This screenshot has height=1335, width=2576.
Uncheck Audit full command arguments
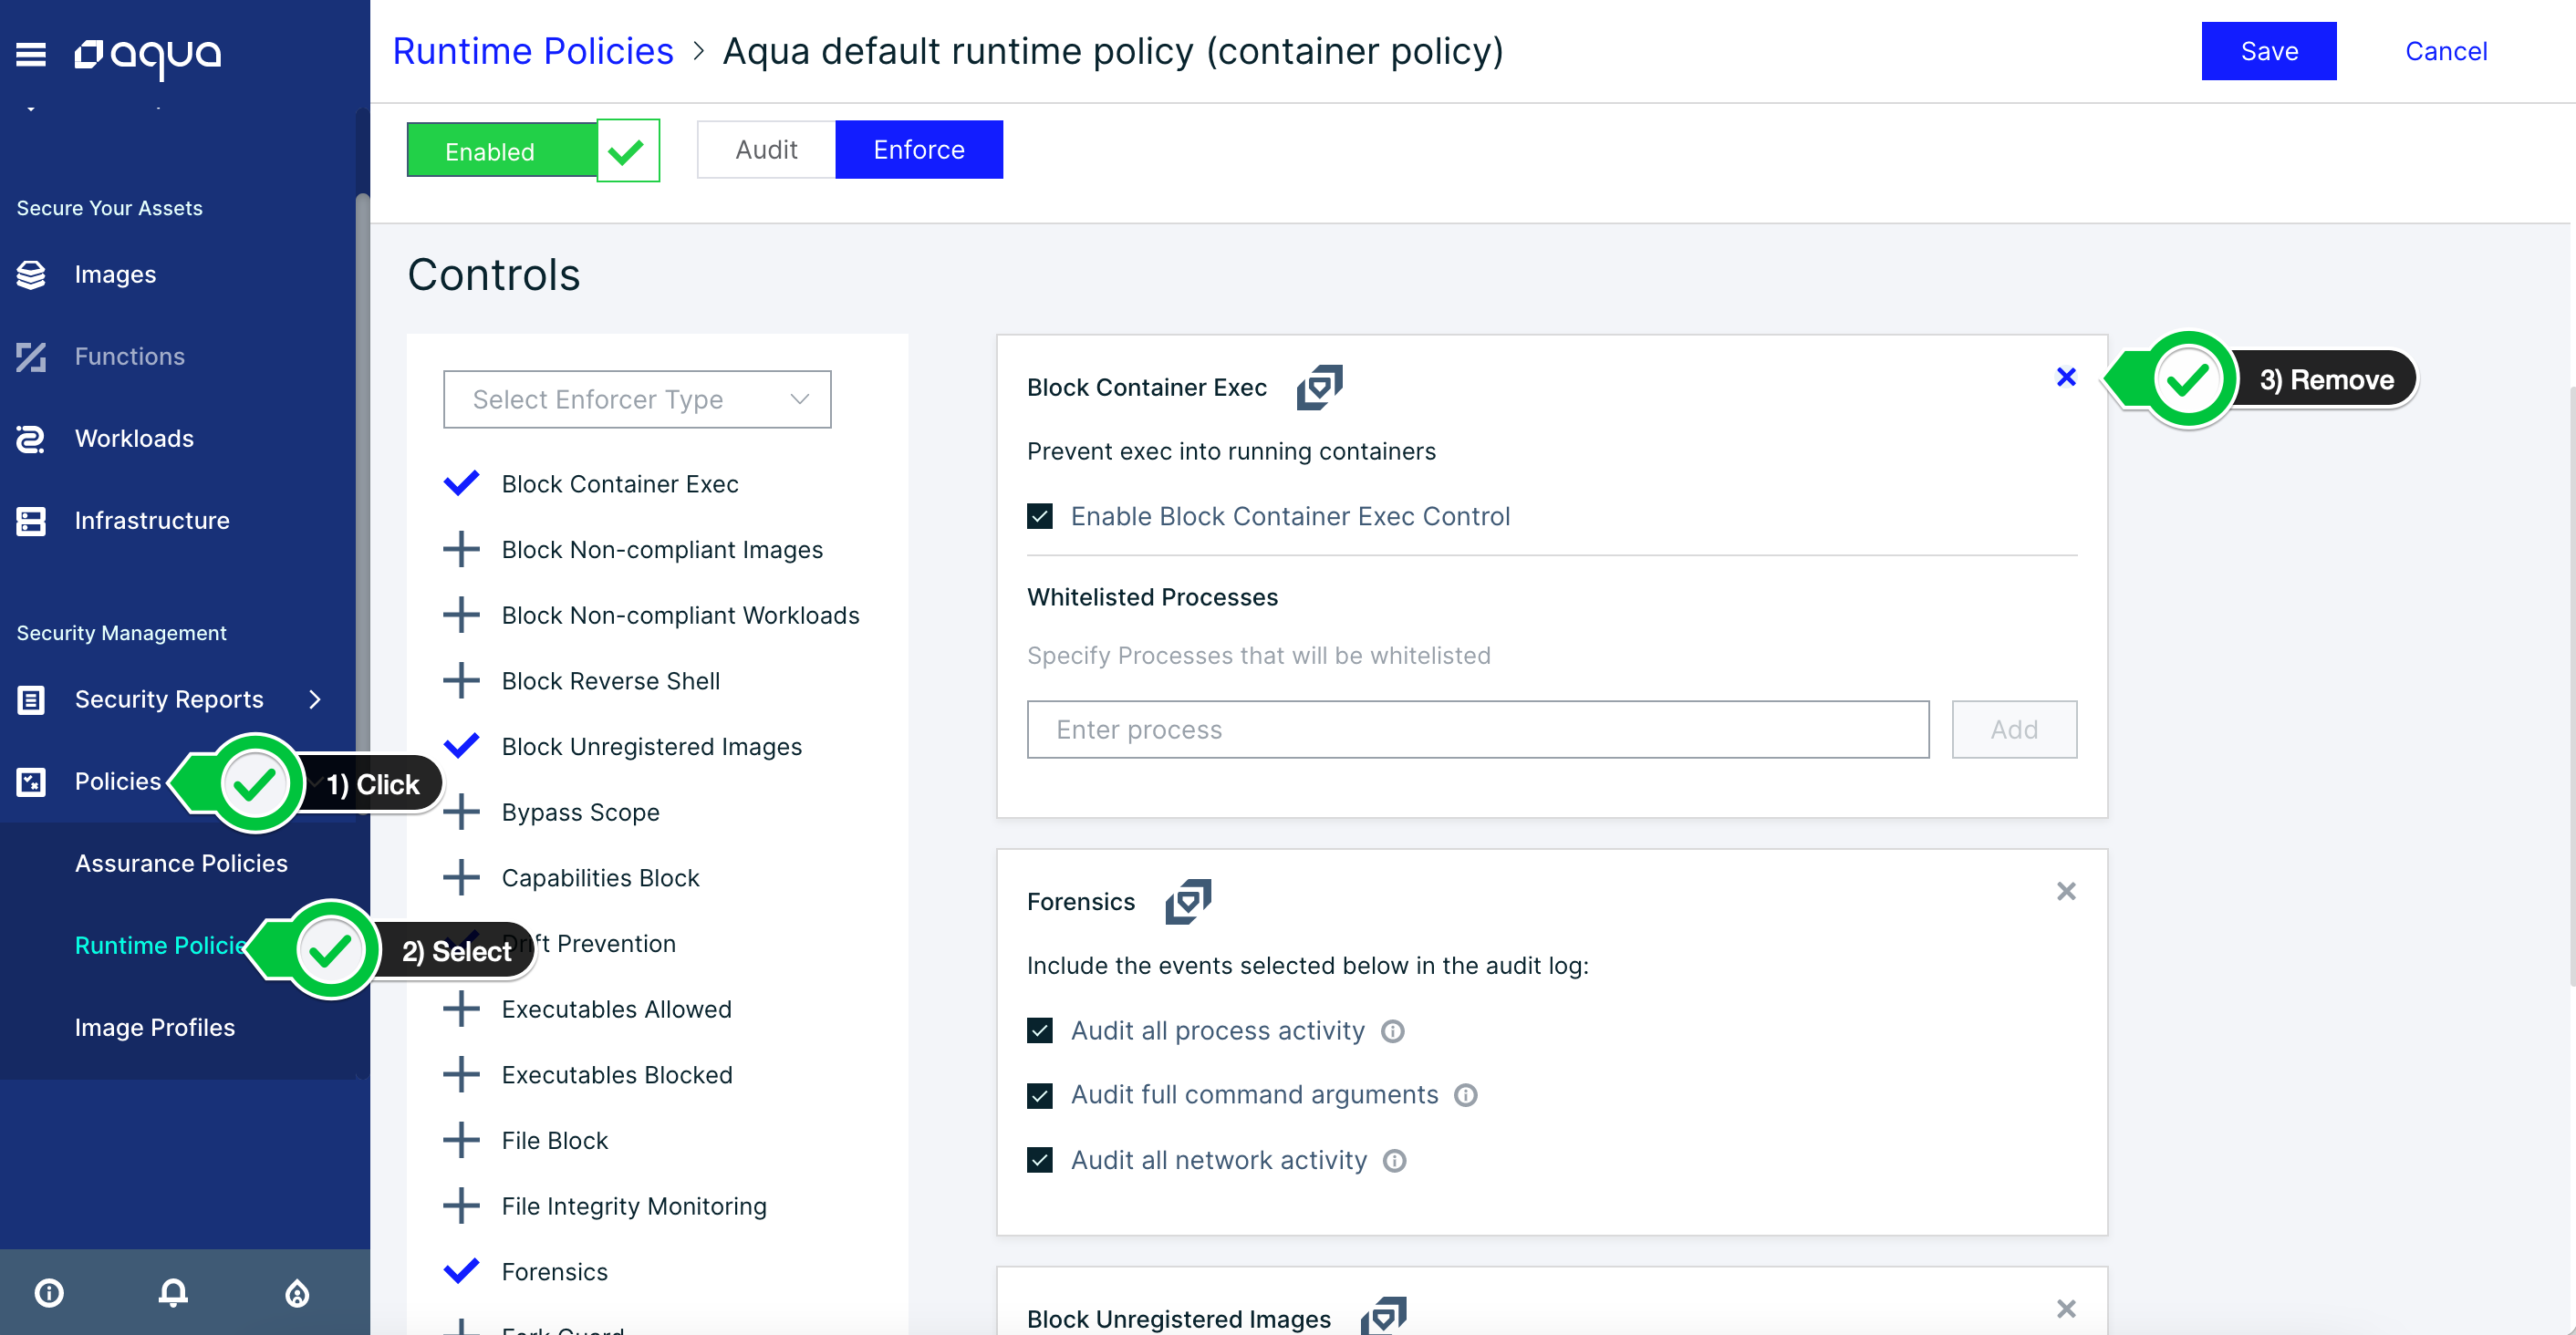(x=1039, y=1096)
